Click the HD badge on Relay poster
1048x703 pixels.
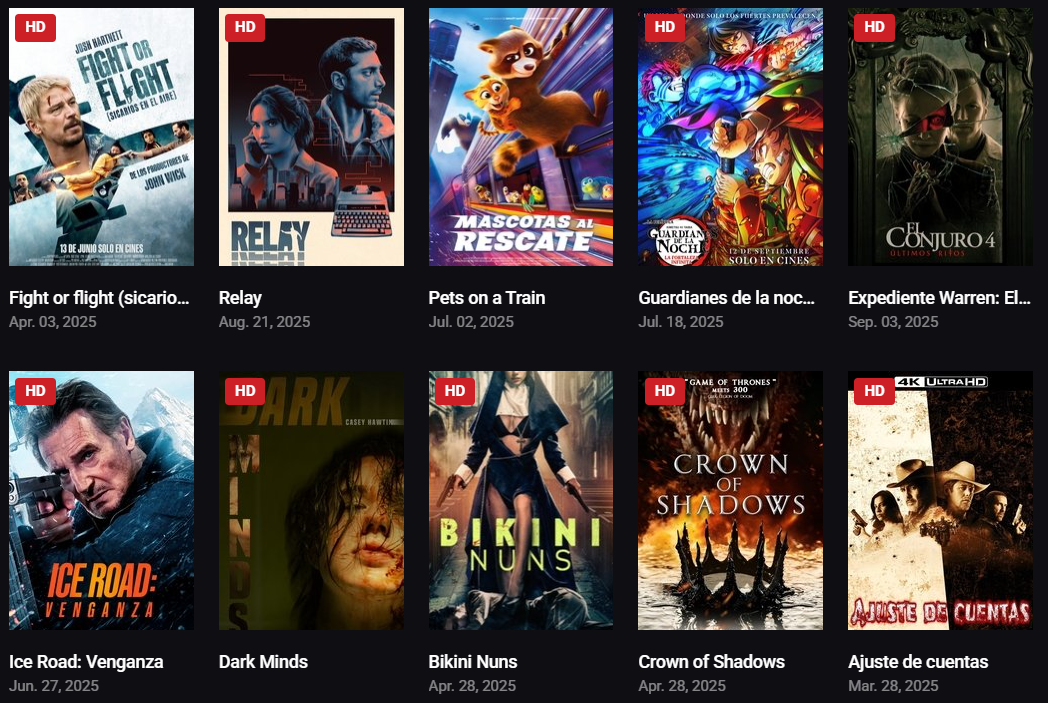pyautogui.click(x=245, y=27)
